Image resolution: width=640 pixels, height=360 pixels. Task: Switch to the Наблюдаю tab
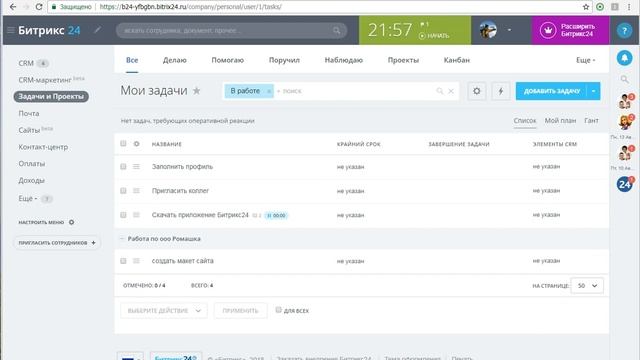344,60
